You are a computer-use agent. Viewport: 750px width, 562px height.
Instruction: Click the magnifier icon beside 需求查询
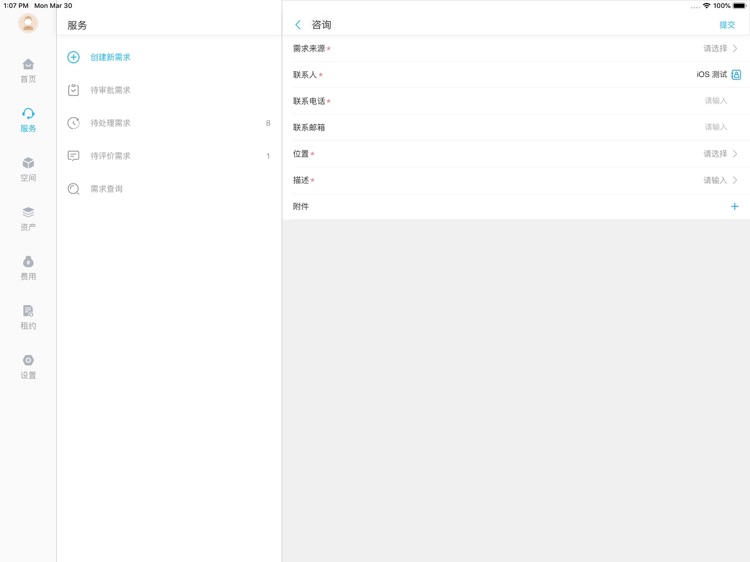click(x=73, y=189)
